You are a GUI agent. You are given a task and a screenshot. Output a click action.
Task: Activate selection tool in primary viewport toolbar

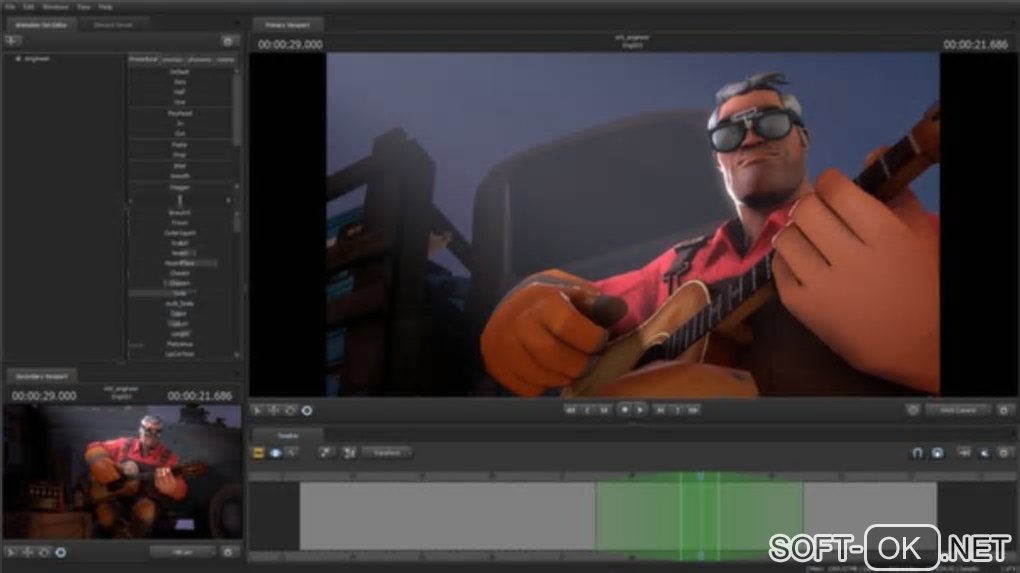(x=258, y=410)
